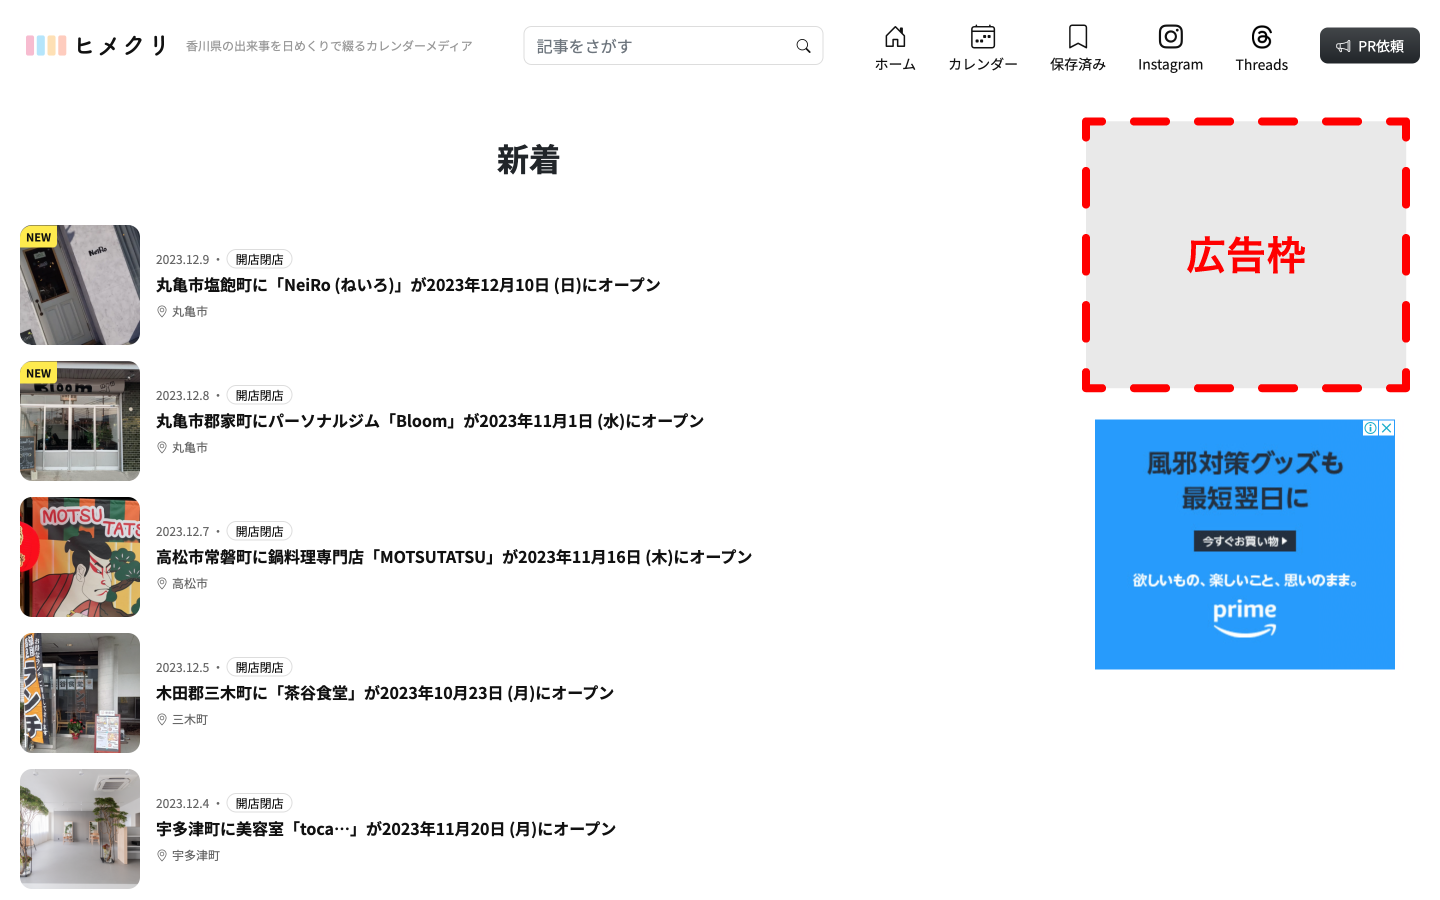Open saved articles bookmark icon
Image resolution: width=1440 pixels, height=900 pixels.
click(x=1077, y=37)
